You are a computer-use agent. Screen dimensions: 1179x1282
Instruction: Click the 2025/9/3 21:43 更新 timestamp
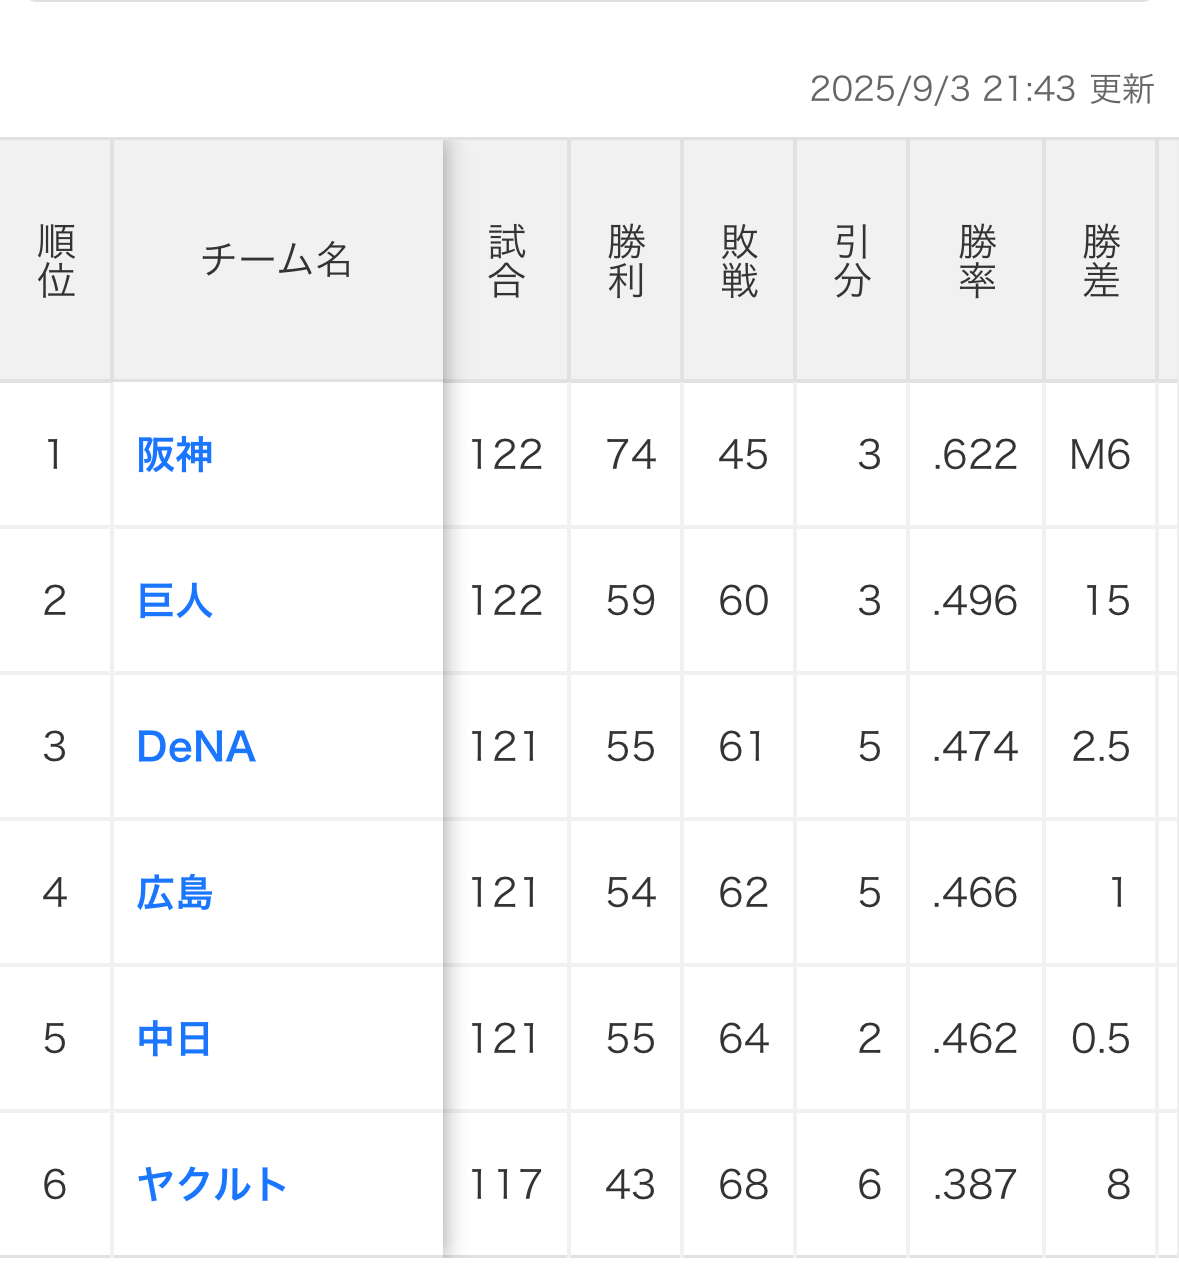(982, 89)
